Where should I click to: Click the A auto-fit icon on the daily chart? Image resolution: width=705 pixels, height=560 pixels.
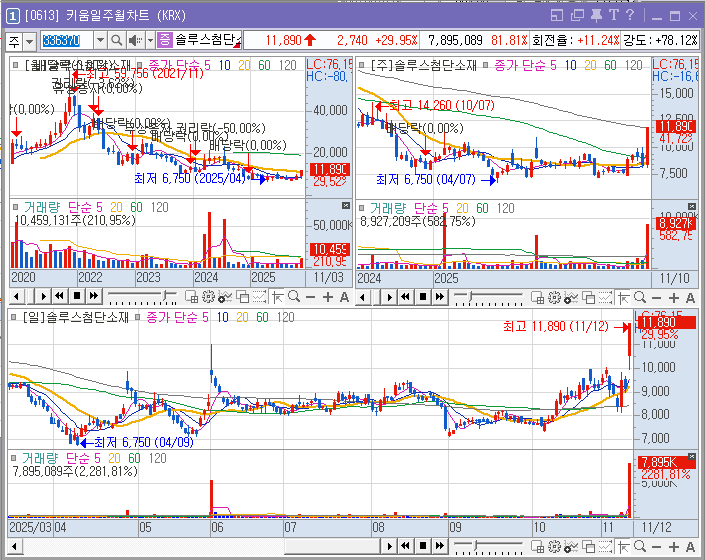coord(691,547)
